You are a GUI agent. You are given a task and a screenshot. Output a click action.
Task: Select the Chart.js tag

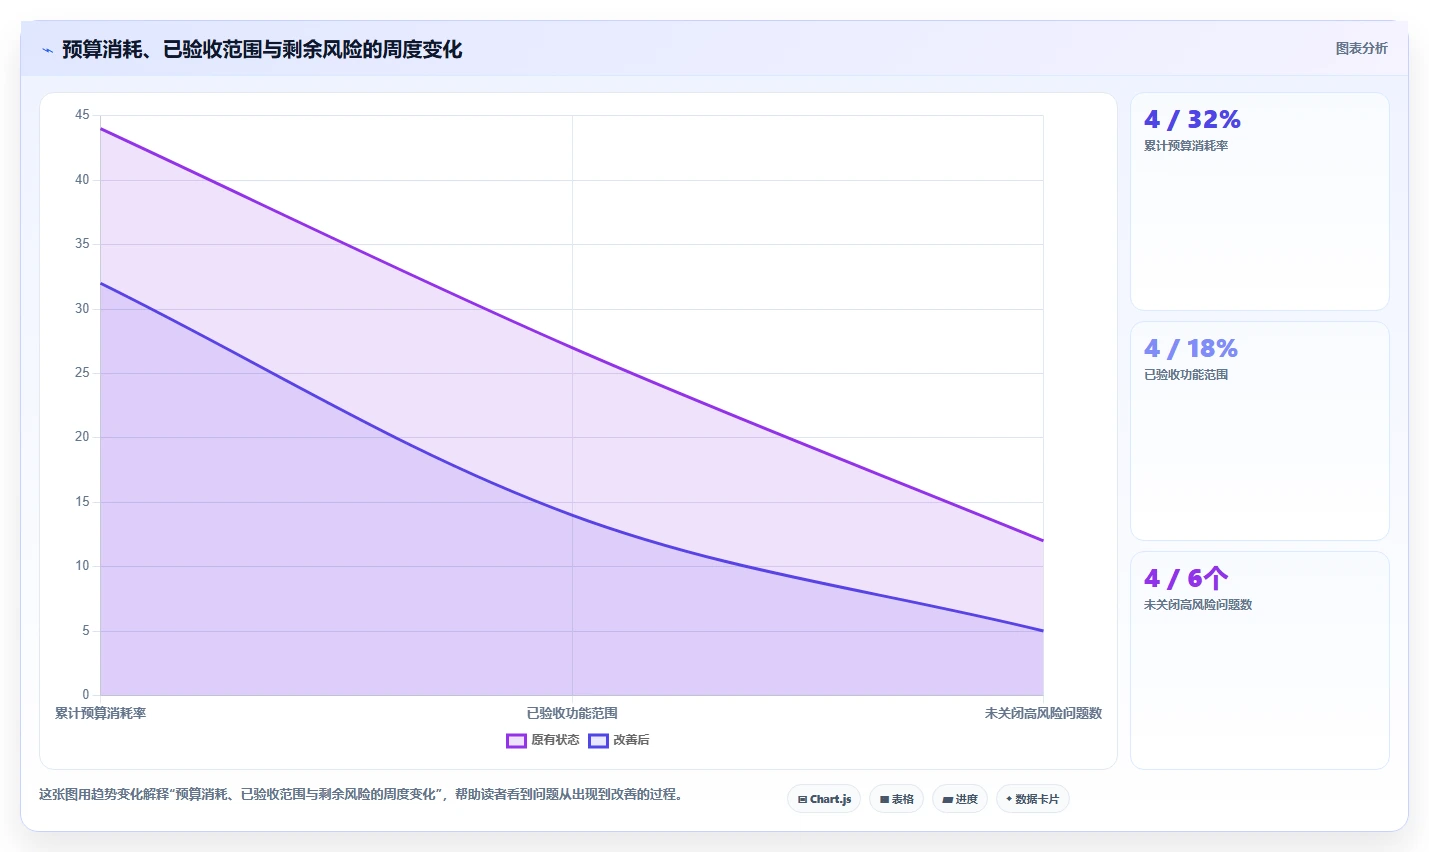click(x=824, y=799)
